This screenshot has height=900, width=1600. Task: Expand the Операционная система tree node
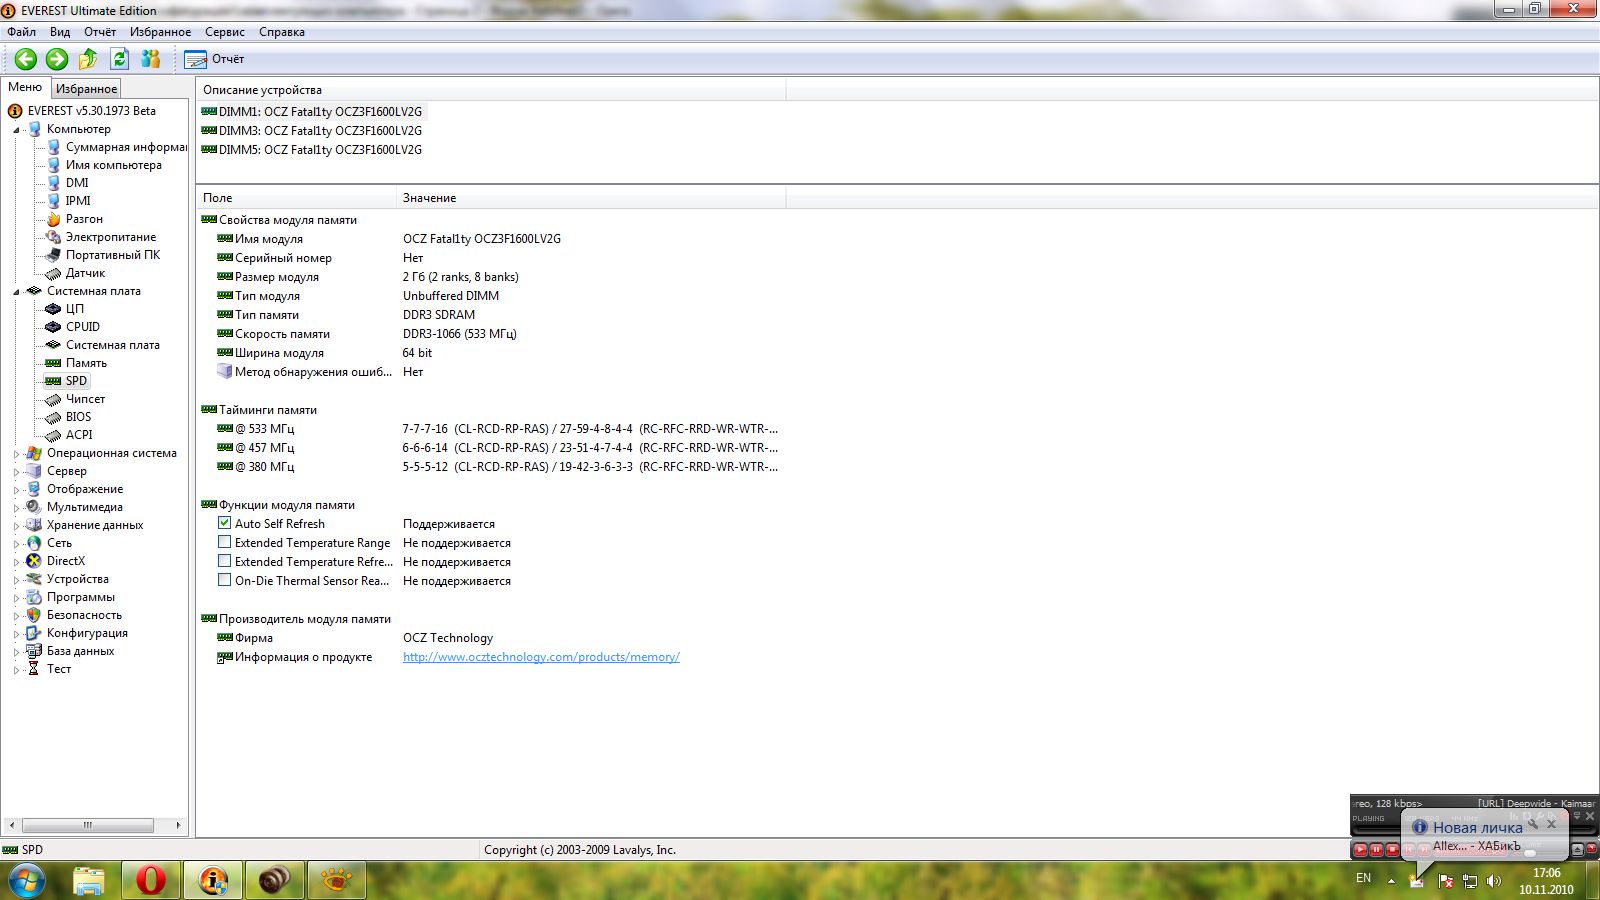point(16,454)
